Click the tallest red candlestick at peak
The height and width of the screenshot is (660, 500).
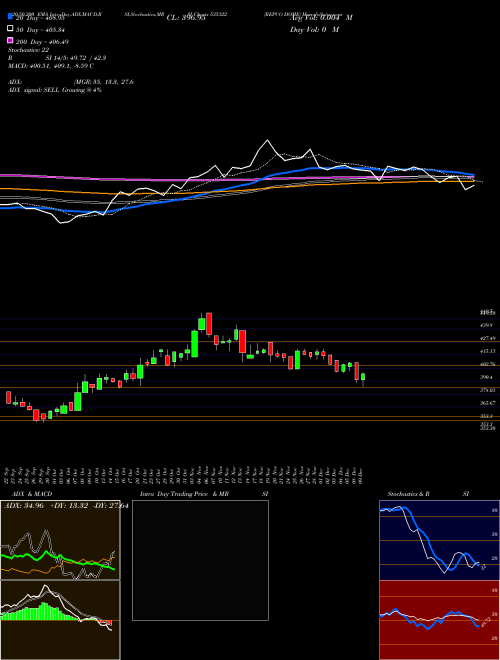click(x=209, y=324)
